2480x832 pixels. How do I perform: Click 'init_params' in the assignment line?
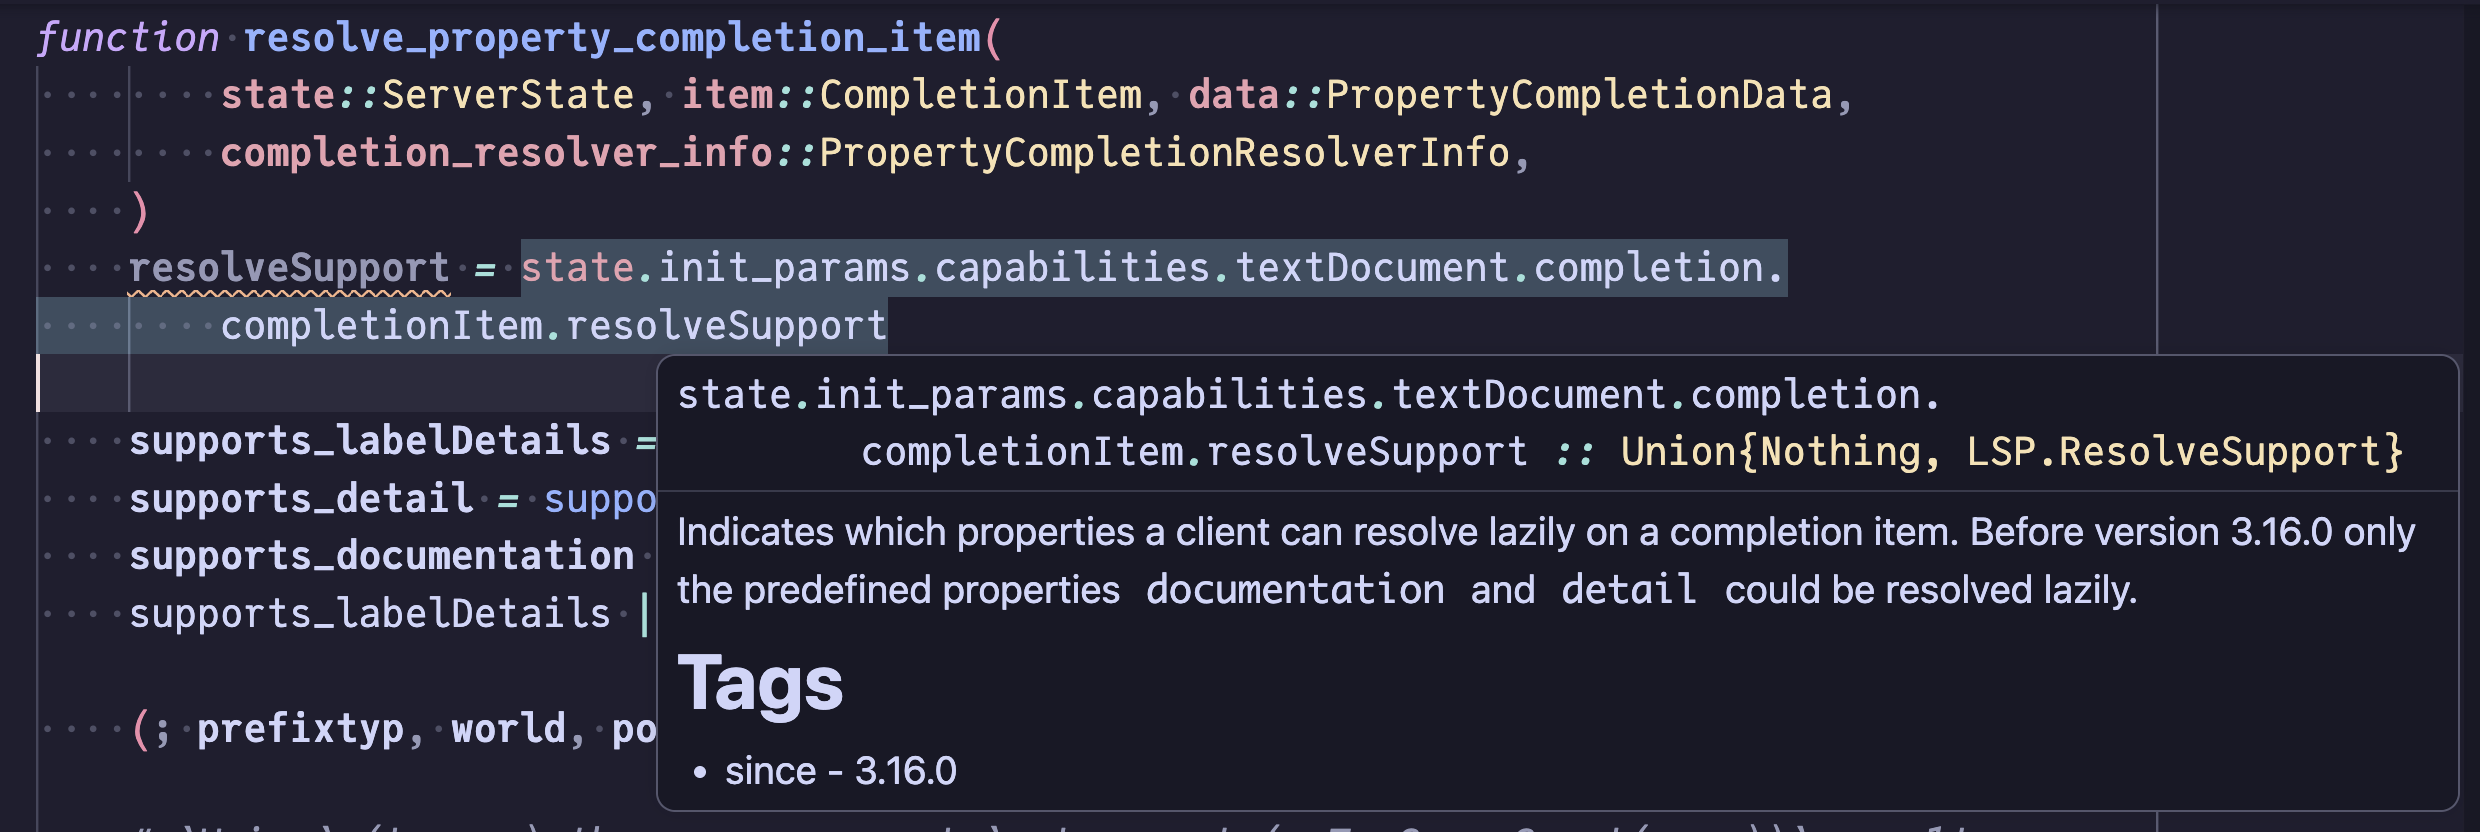pyautogui.click(x=784, y=268)
